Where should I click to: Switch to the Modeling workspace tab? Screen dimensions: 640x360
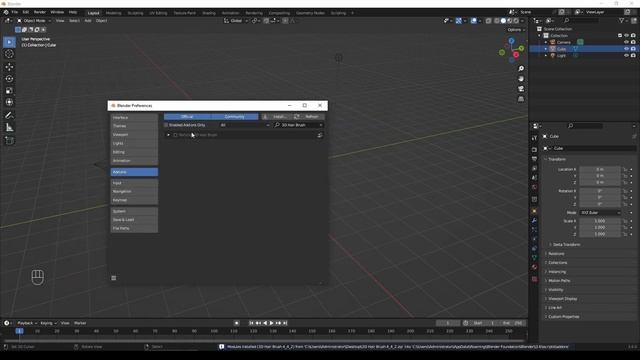[x=113, y=13]
